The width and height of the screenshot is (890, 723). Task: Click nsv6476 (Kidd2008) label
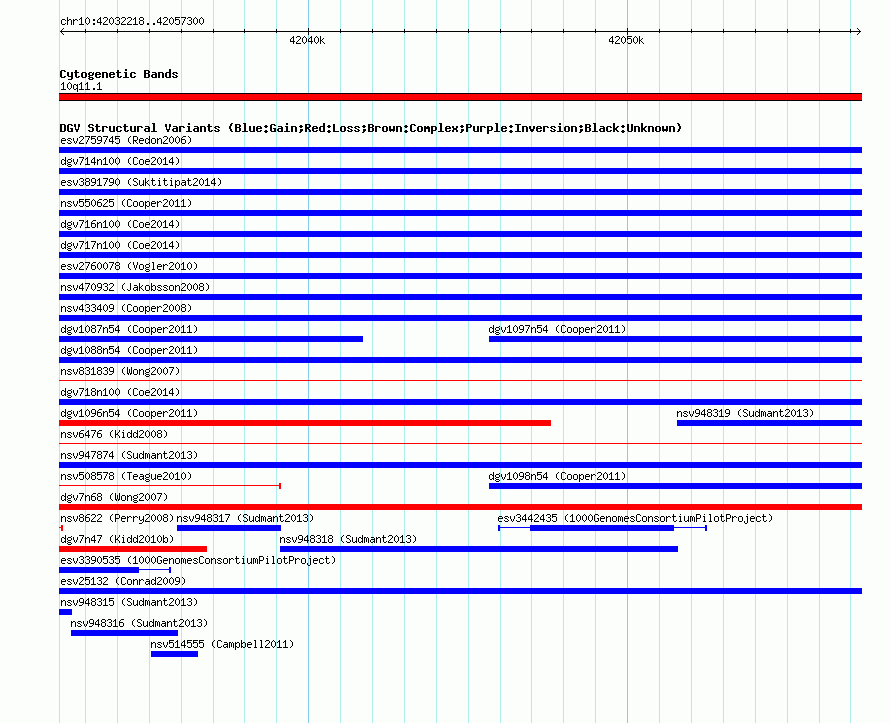click(x=114, y=434)
